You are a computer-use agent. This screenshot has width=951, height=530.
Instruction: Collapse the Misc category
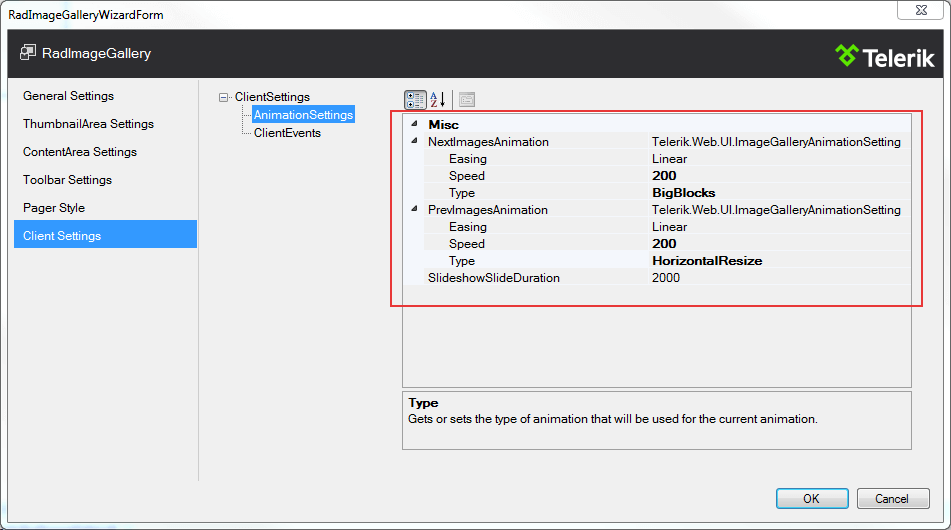pyautogui.click(x=414, y=125)
